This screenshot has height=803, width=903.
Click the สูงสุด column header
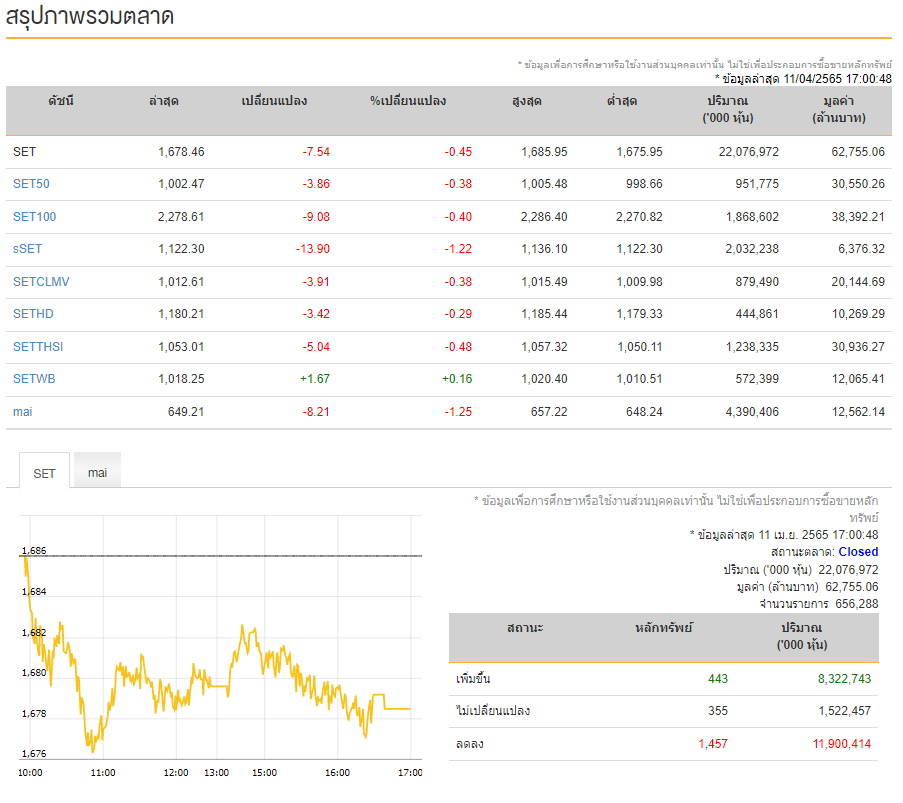[x=526, y=101]
